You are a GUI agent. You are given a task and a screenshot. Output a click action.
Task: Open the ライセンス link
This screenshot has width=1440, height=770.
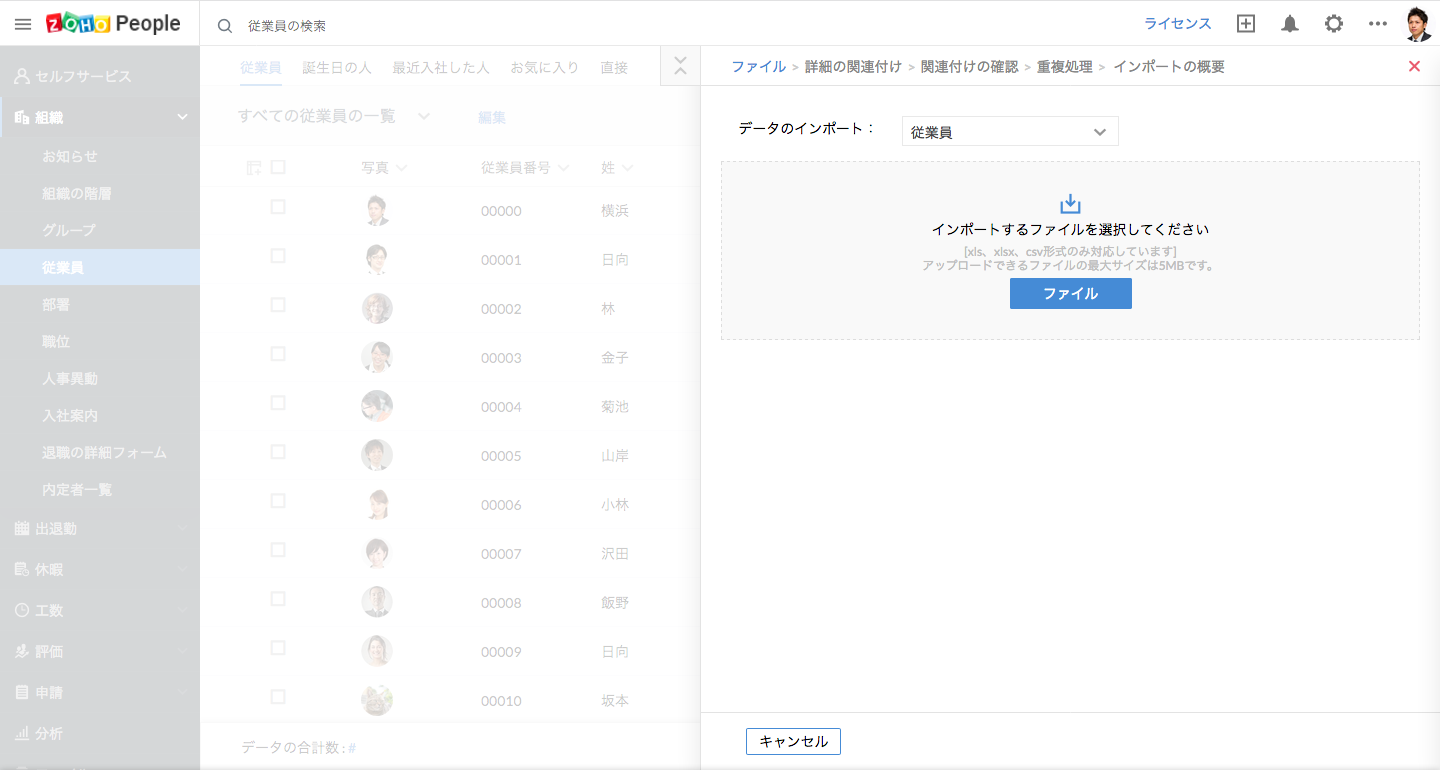pos(1177,24)
